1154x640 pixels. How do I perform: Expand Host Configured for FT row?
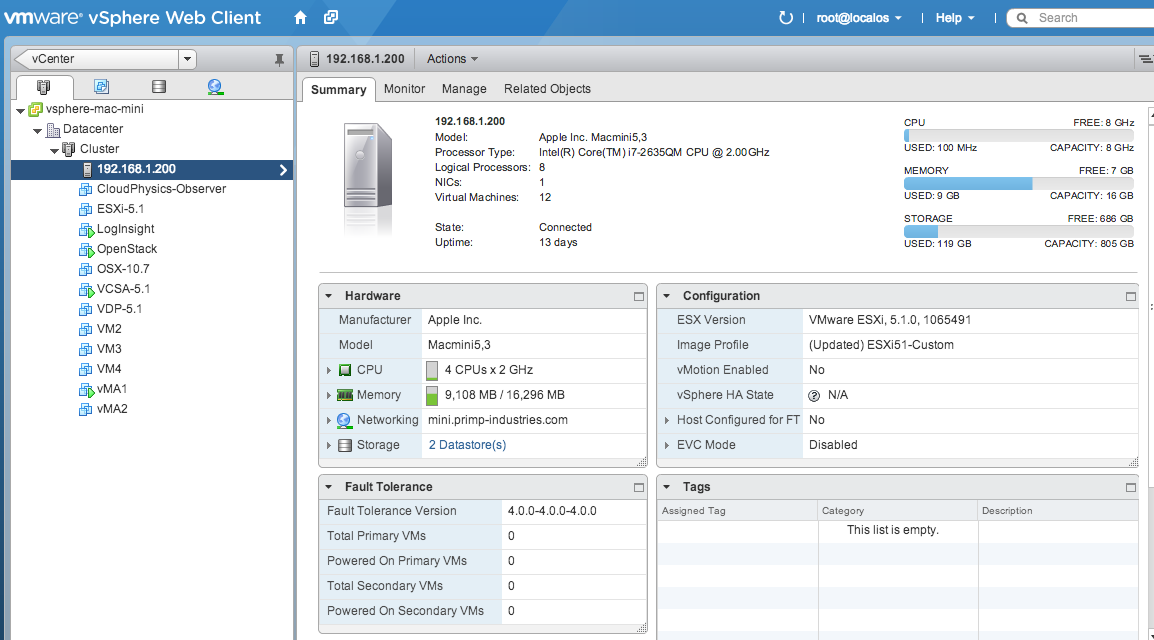click(667, 420)
